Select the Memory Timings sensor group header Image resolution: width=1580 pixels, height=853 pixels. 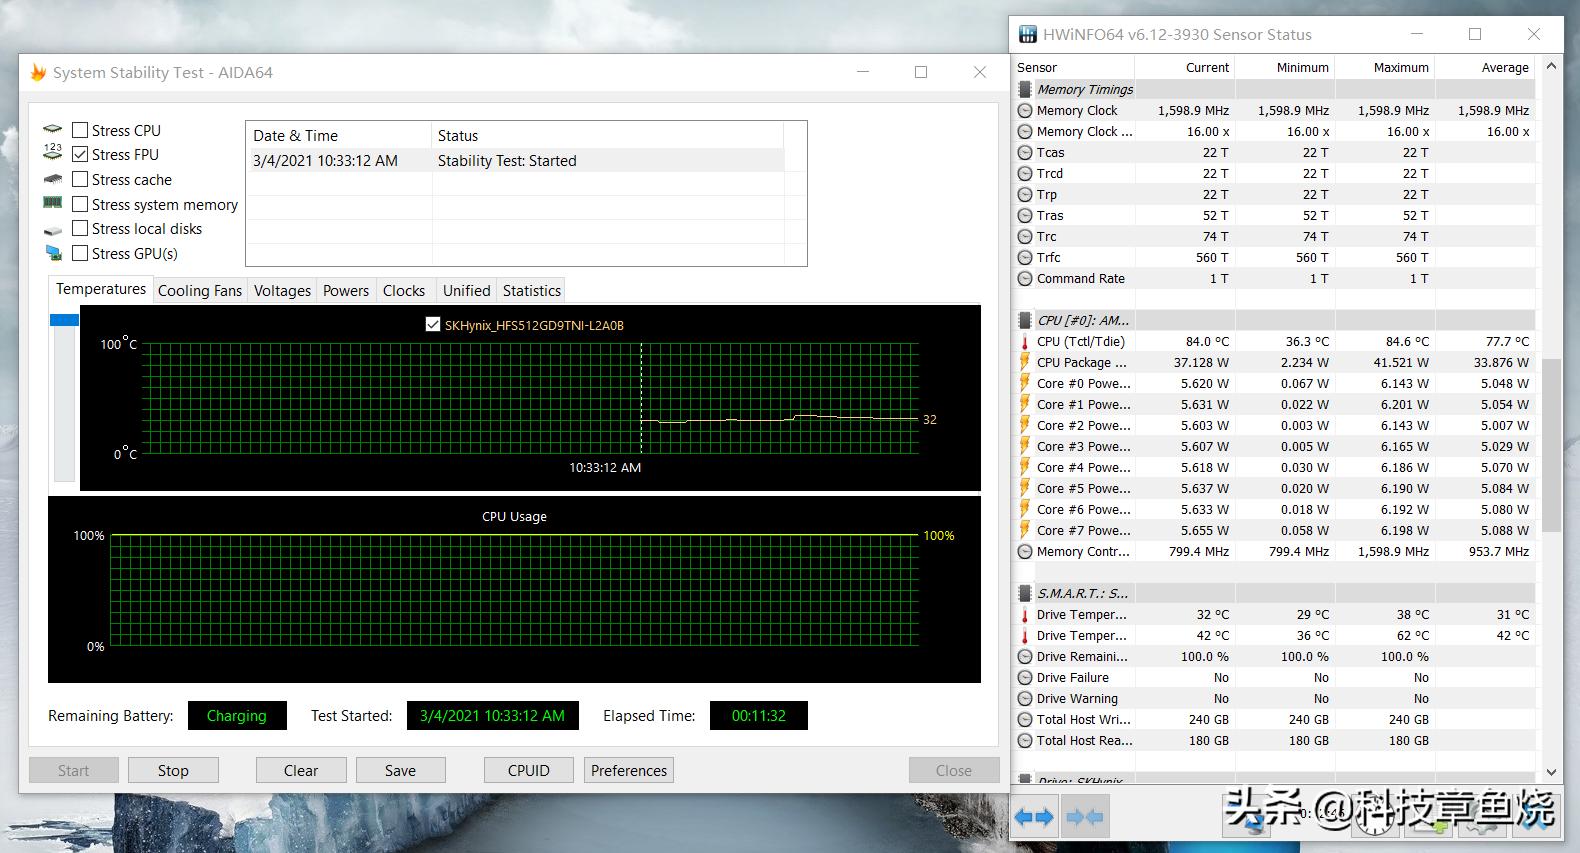[x=1084, y=89]
